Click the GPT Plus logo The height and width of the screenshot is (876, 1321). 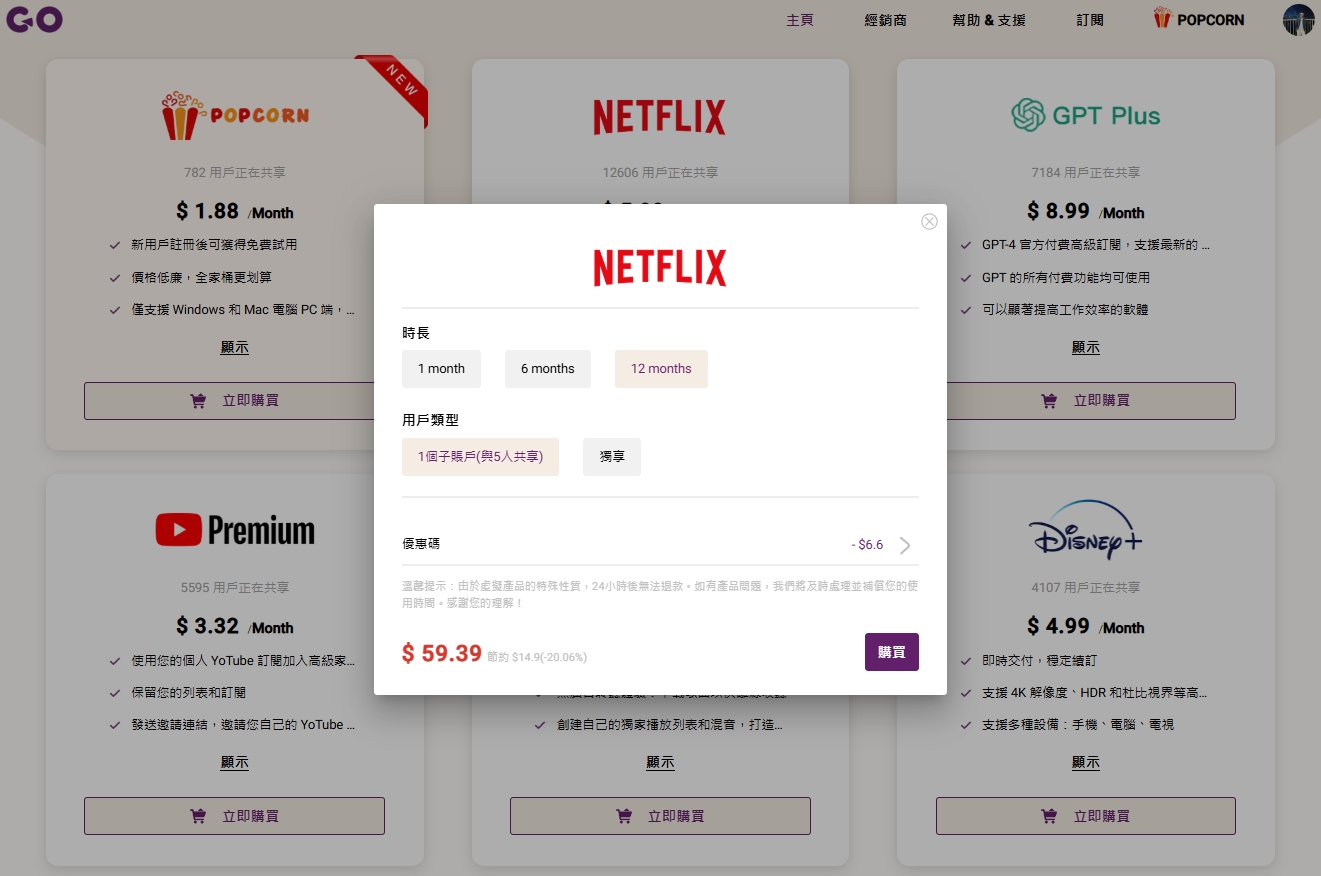pos(1086,116)
